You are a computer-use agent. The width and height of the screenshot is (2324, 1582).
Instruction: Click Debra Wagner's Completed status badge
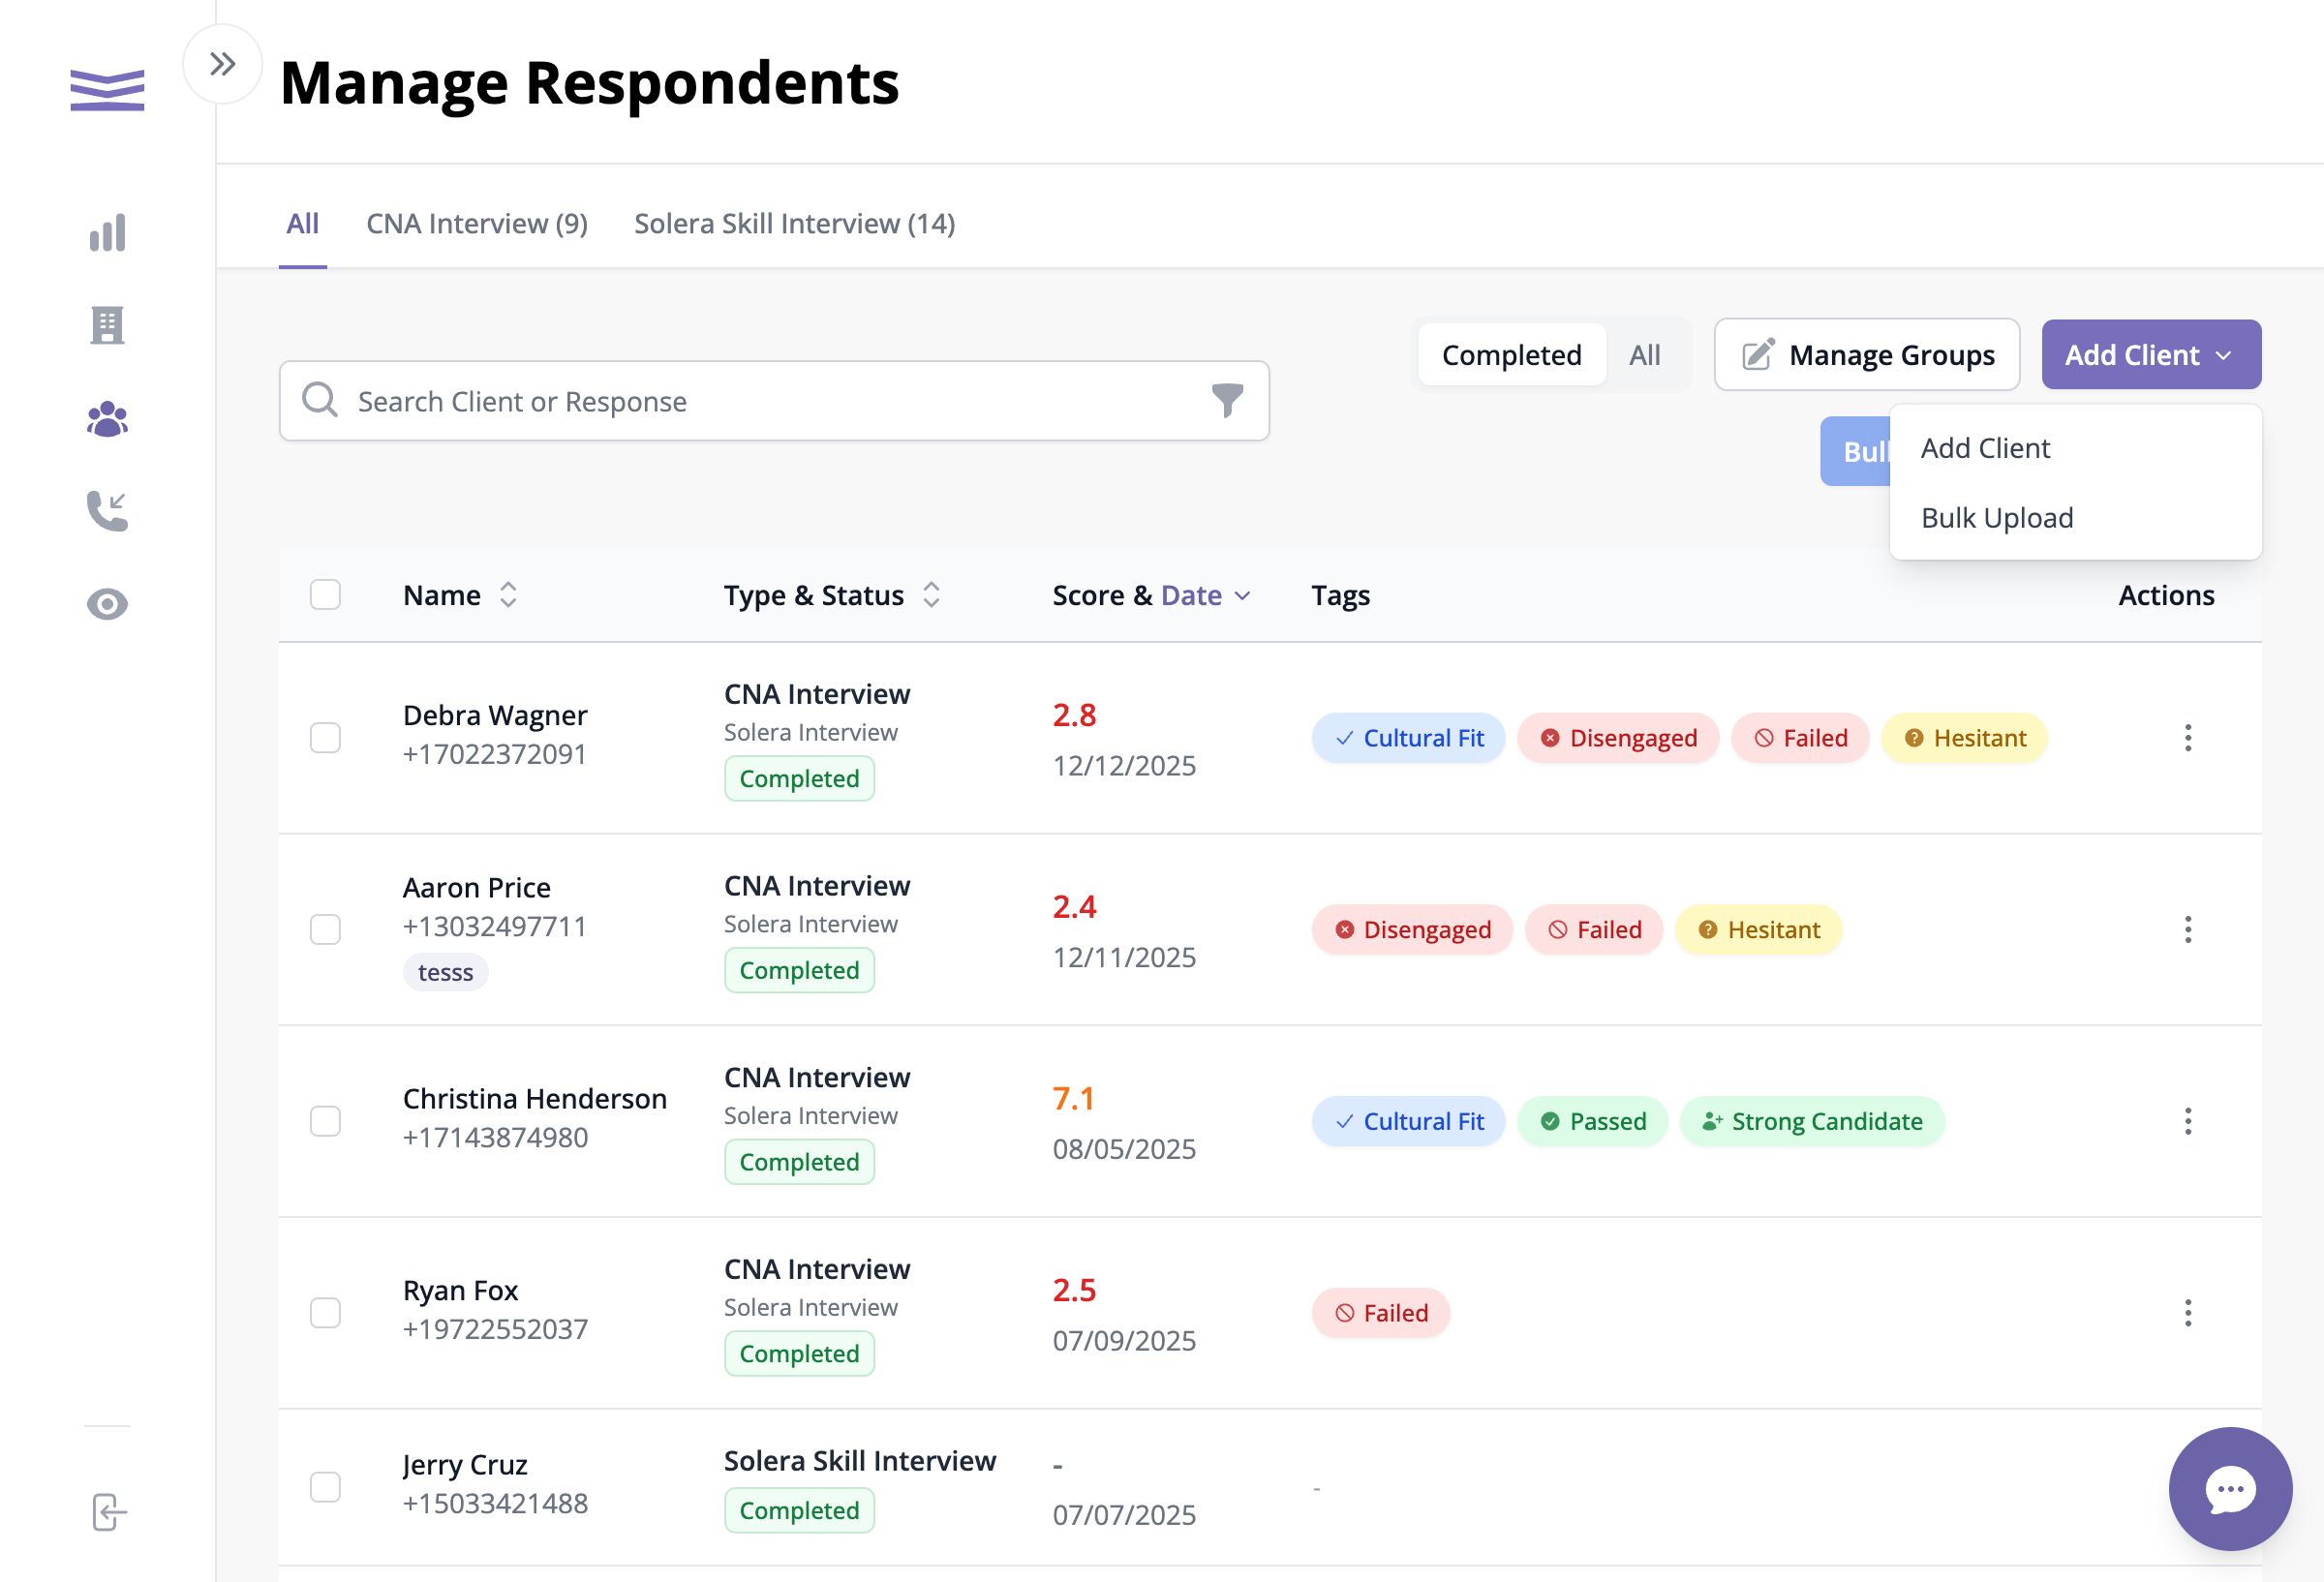pyautogui.click(x=799, y=778)
